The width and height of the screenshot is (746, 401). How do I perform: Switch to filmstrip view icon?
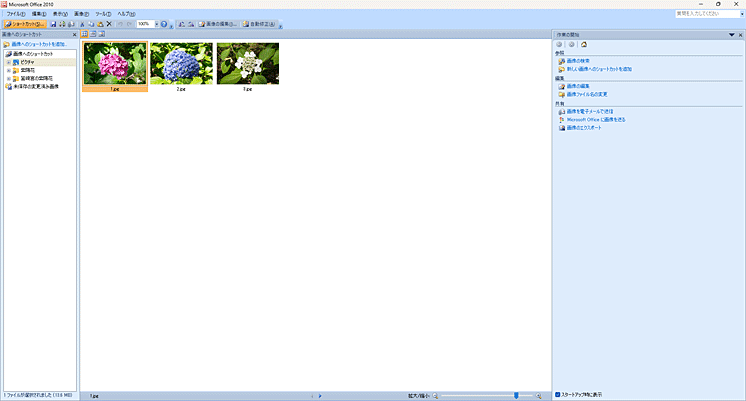point(92,34)
